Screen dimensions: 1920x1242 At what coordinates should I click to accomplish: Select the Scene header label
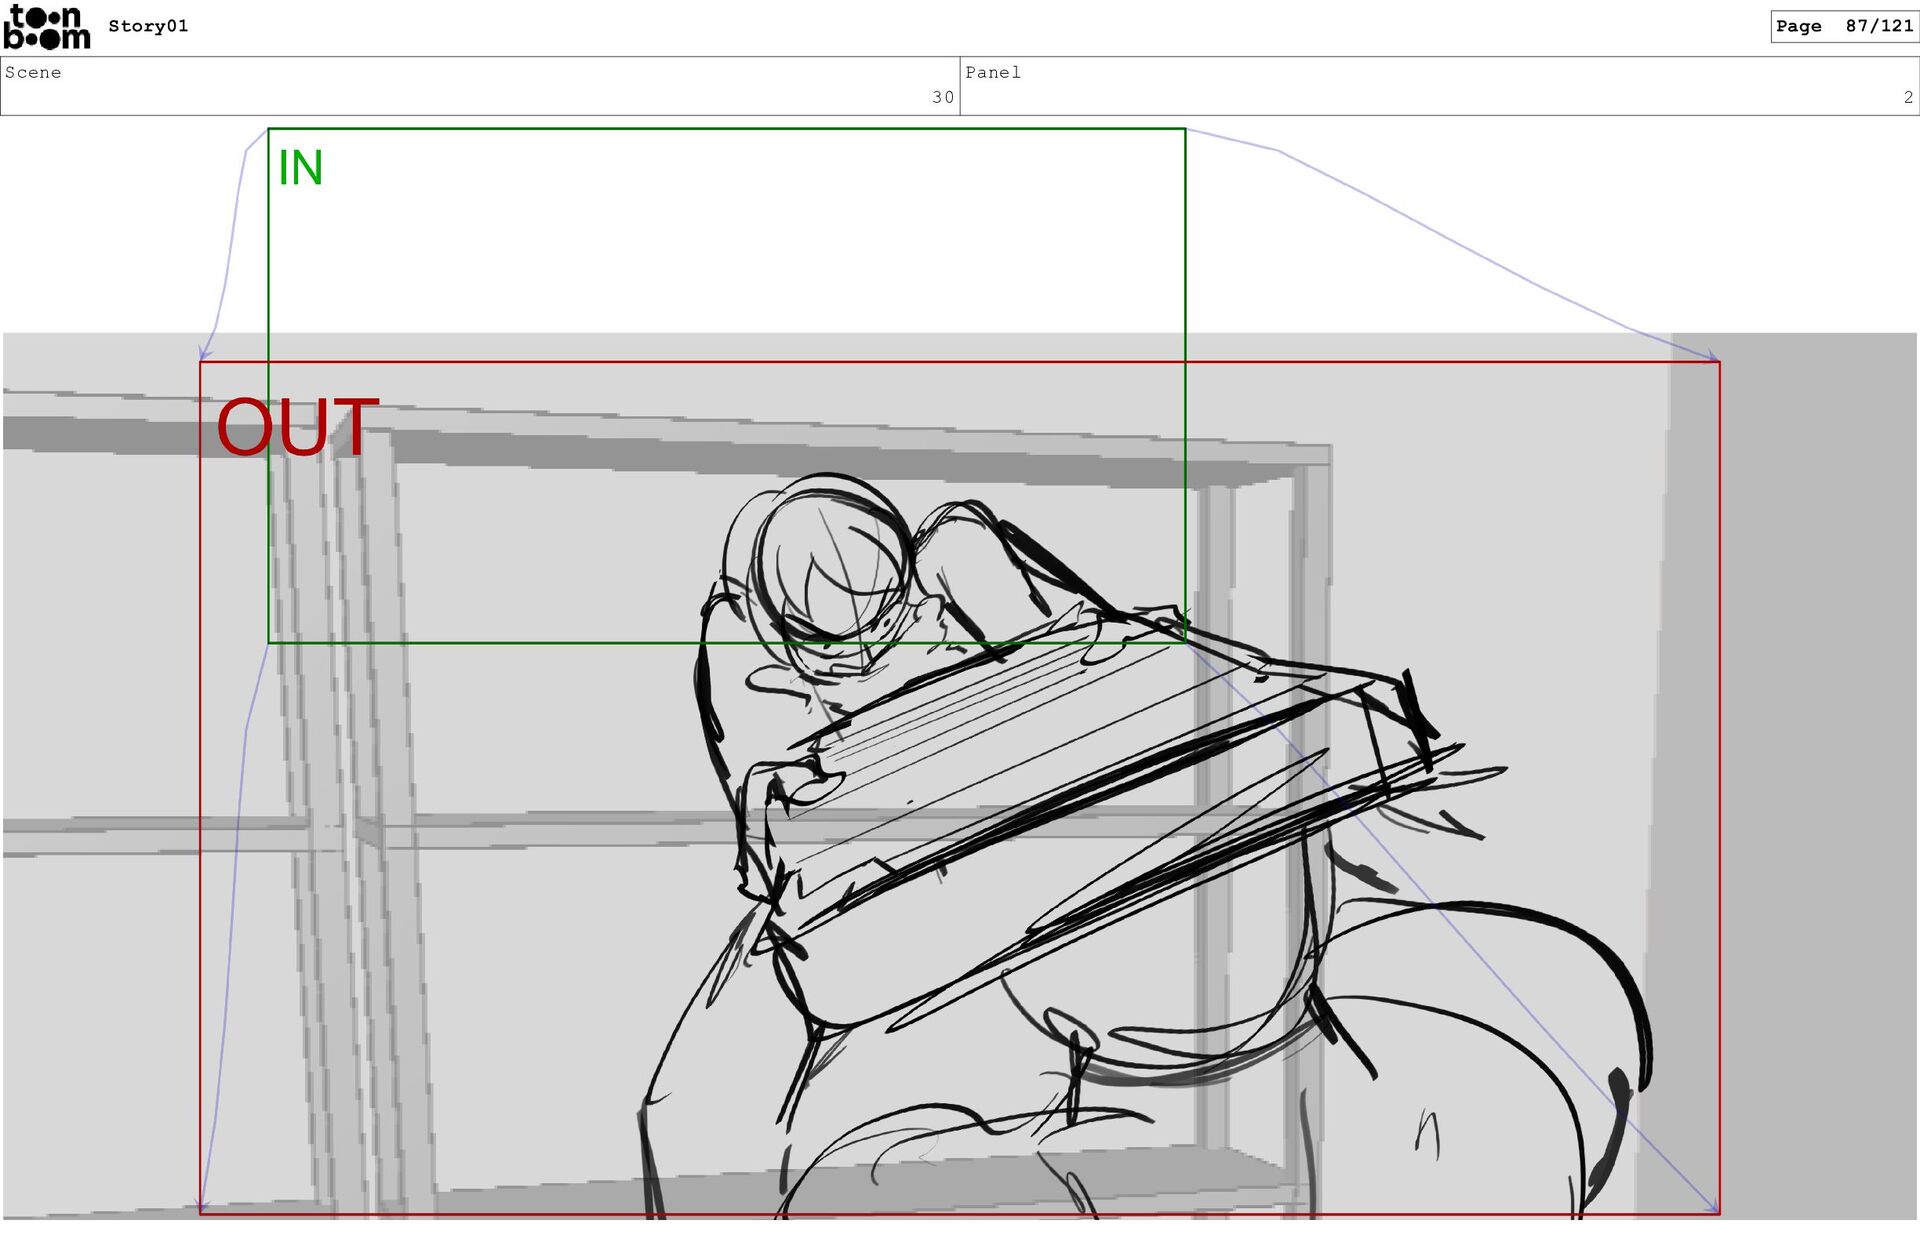[x=33, y=72]
